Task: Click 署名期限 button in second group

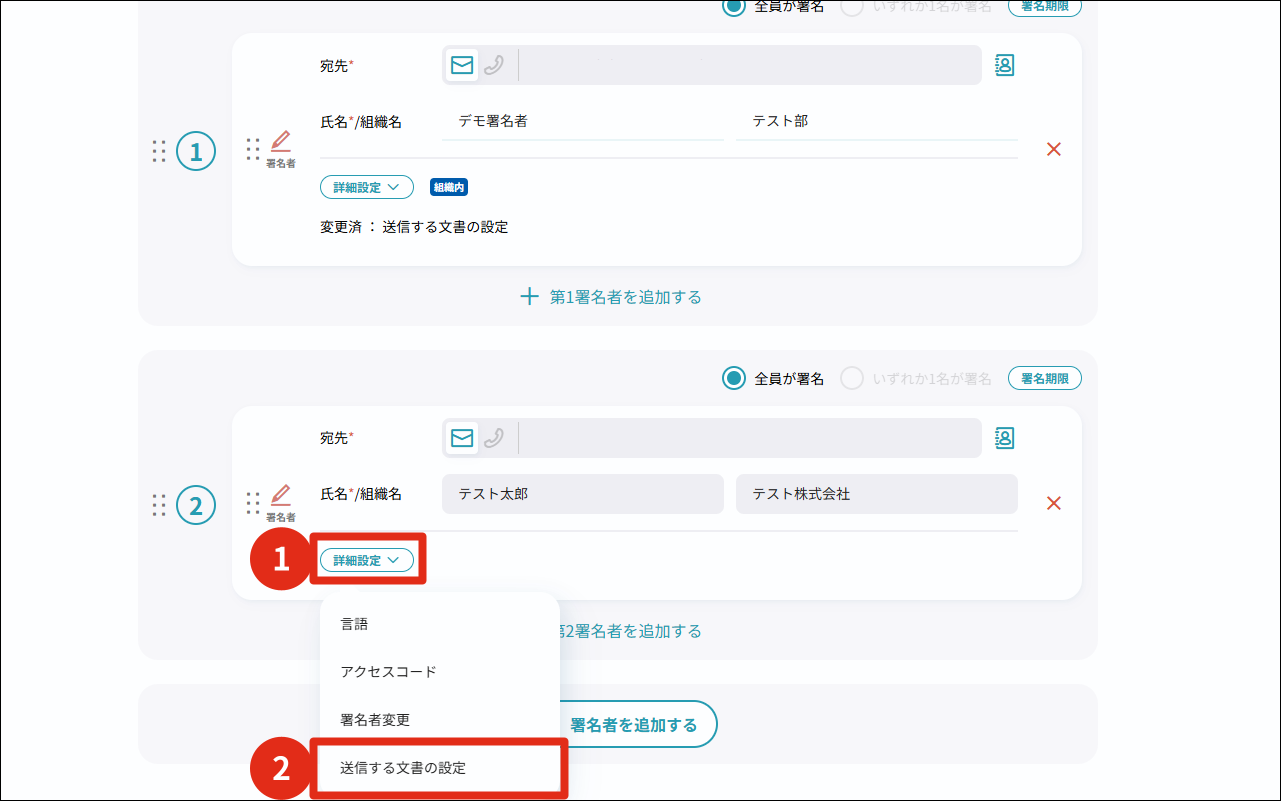Action: click(x=1044, y=379)
